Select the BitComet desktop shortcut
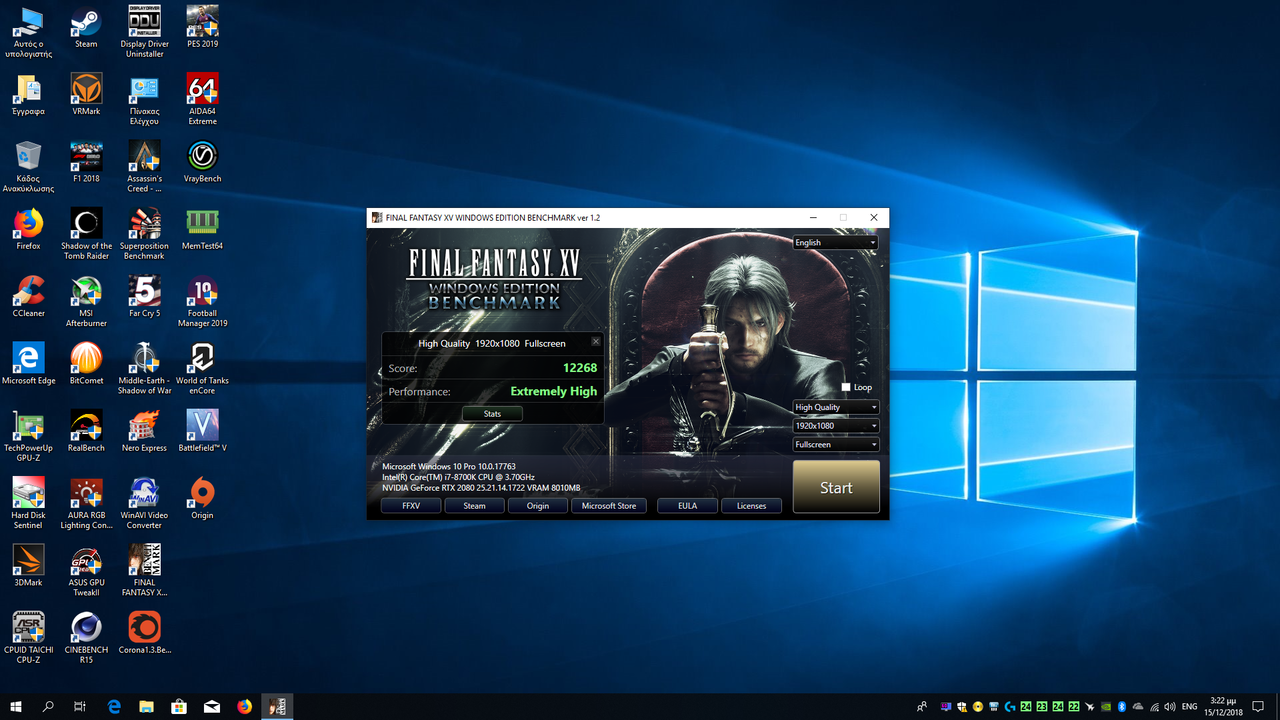 (x=86, y=363)
